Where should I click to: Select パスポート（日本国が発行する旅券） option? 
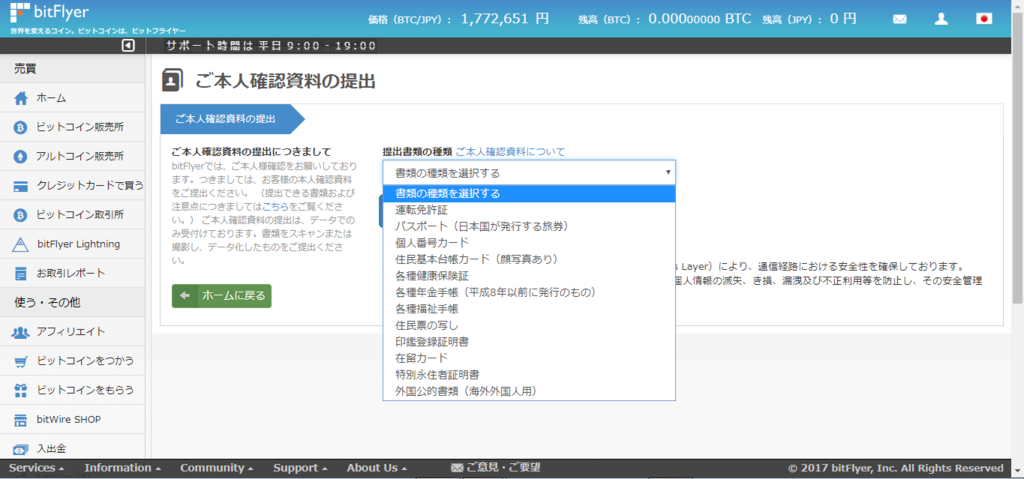pos(529,226)
